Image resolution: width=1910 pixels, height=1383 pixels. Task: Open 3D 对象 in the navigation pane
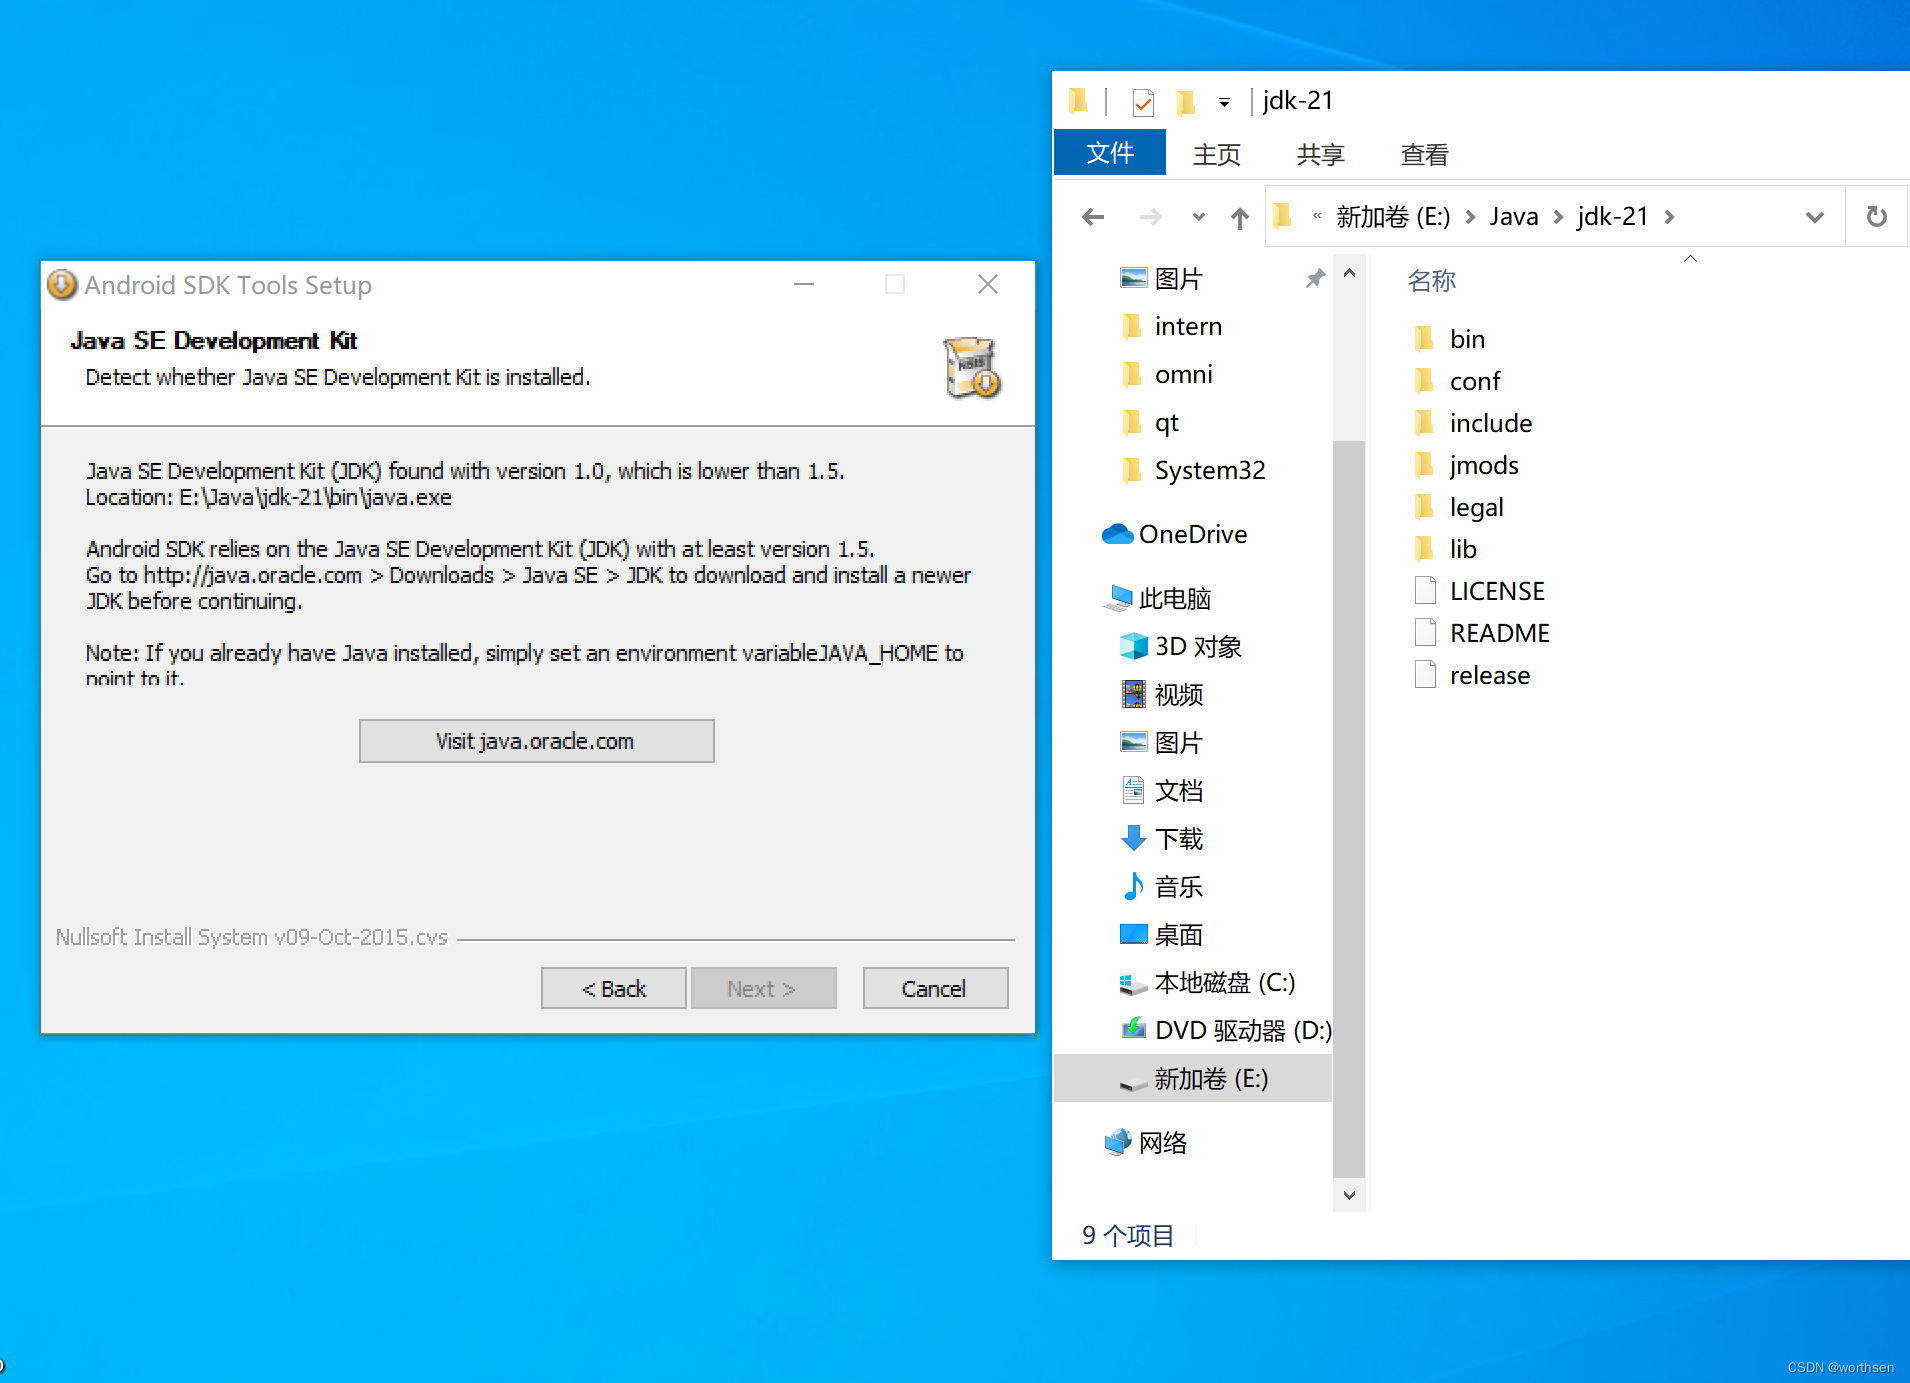click(x=1198, y=646)
